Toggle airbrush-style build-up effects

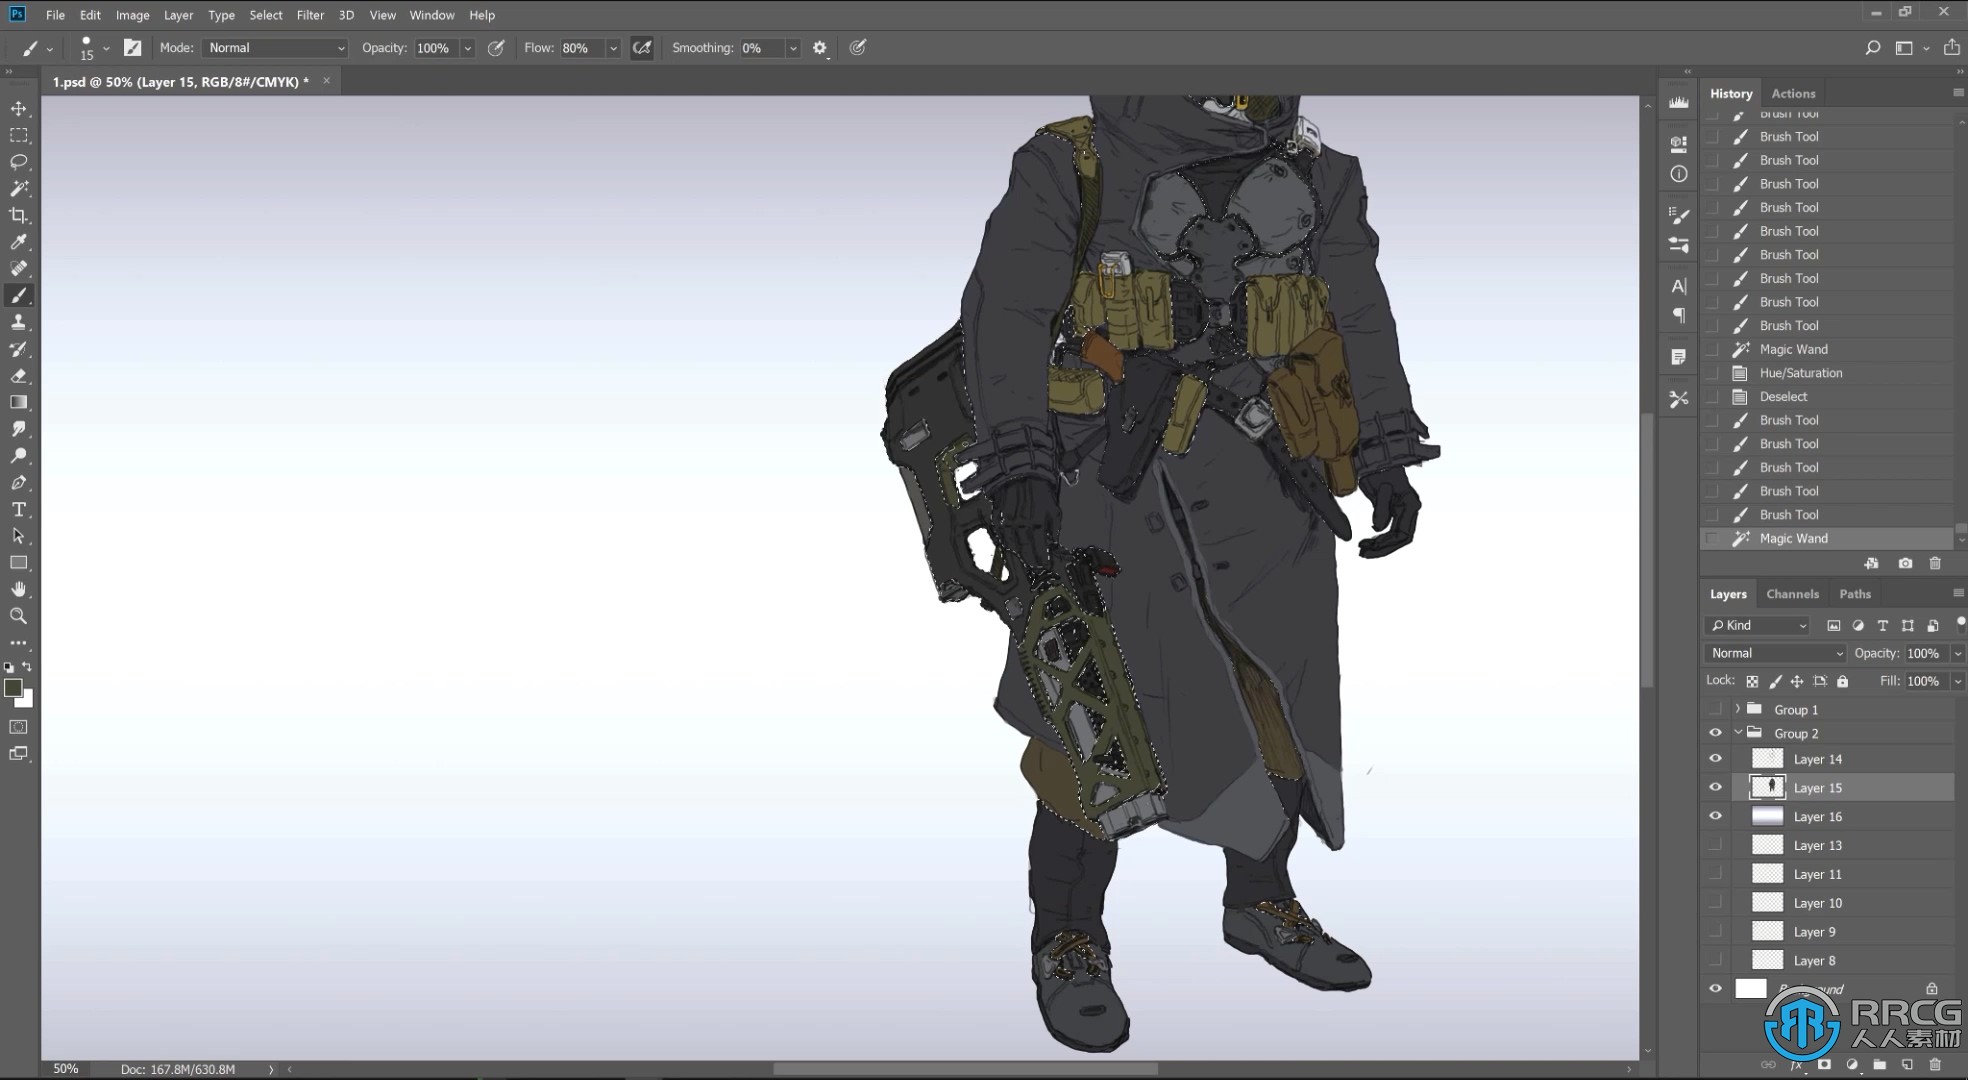click(642, 48)
